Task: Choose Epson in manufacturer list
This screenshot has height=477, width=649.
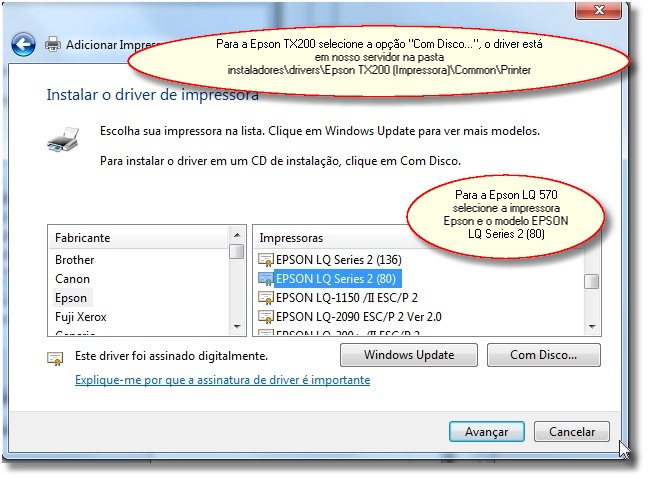Action: point(71,298)
